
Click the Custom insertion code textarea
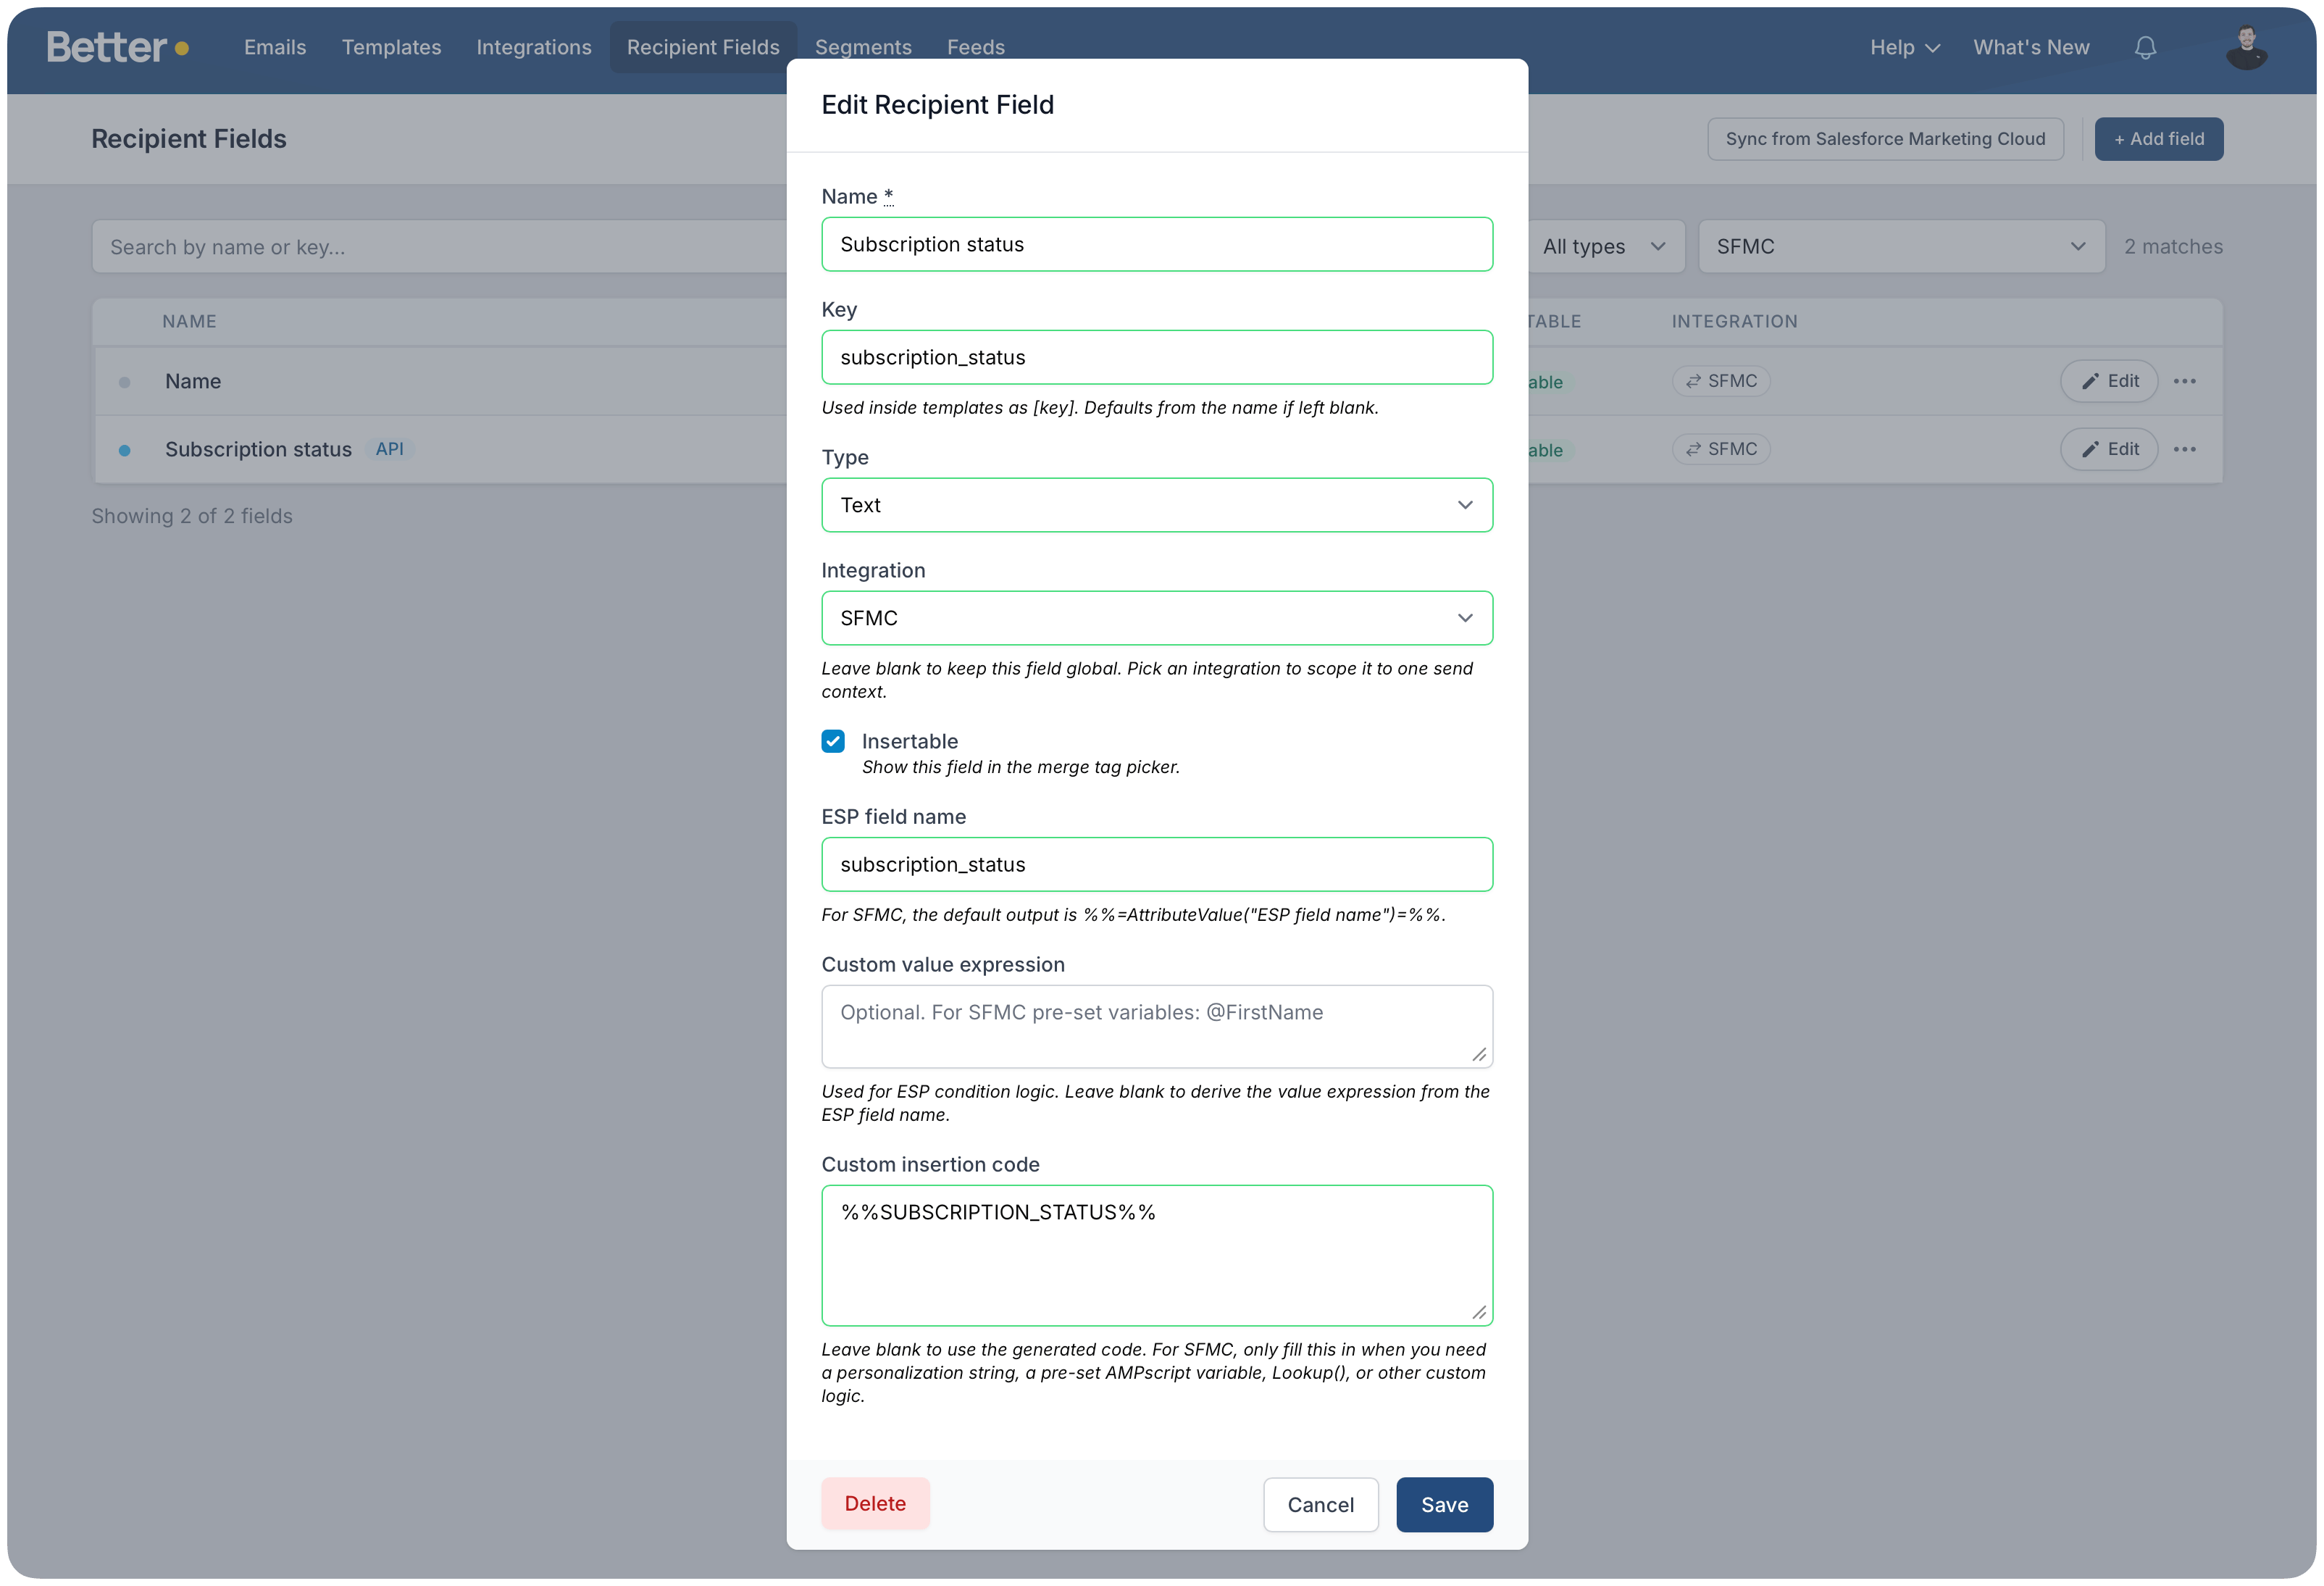[1157, 1255]
